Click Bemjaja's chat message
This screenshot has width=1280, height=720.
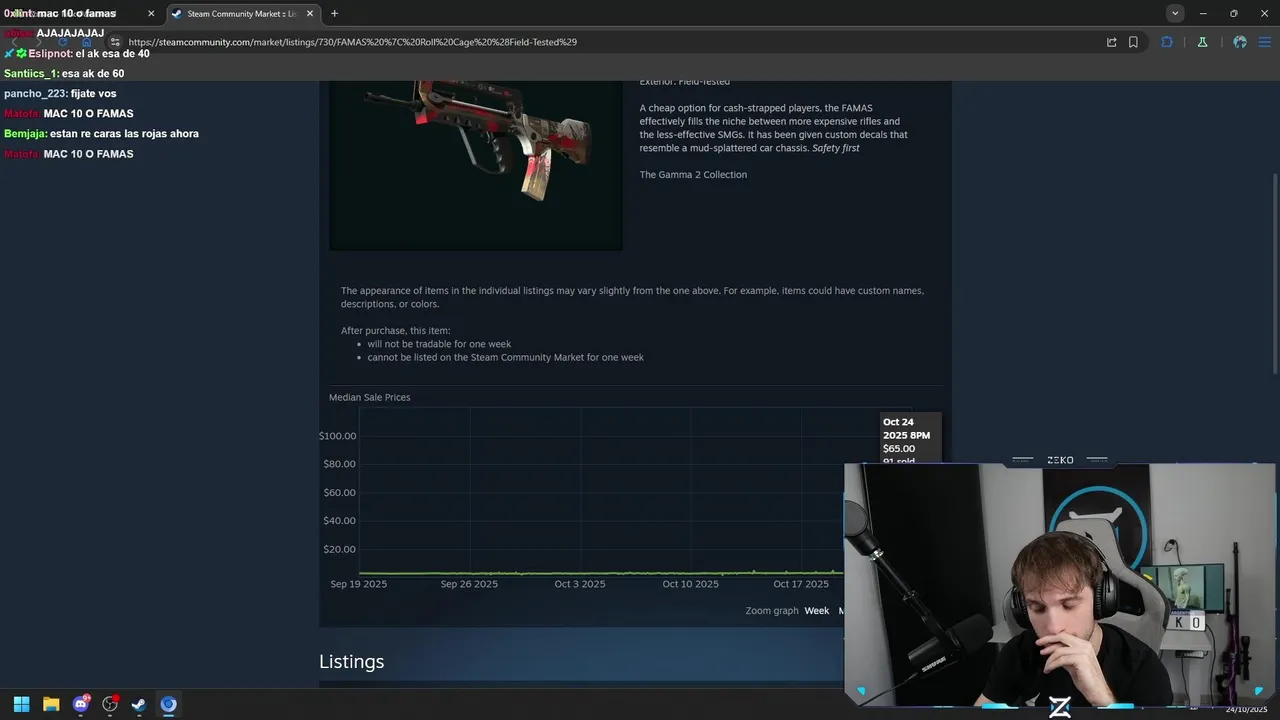[x=101, y=133]
